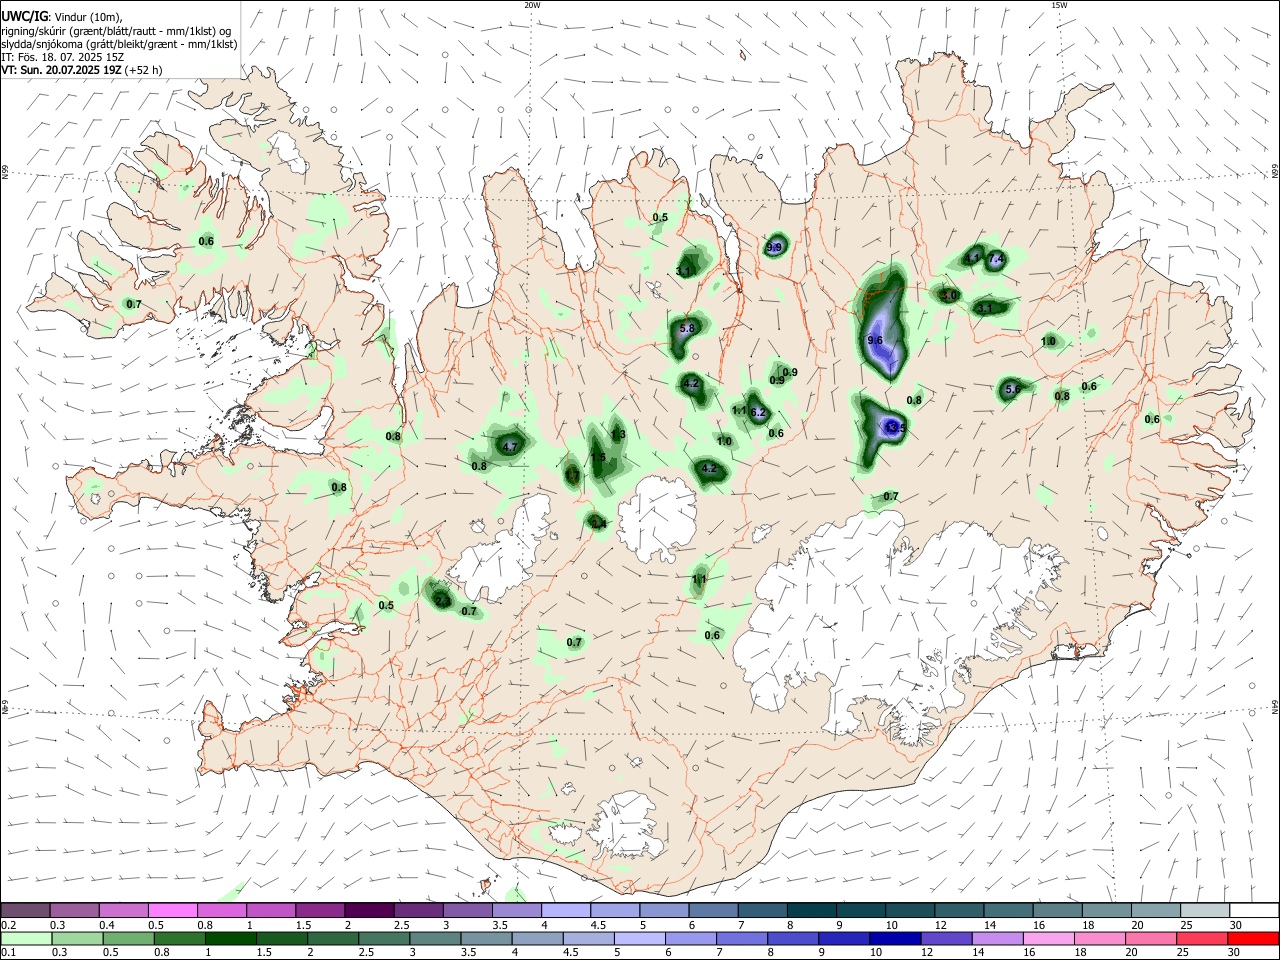
Task: Pick the dark teal swatch labeled 8 in the snow legend
Action: tap(811, 910)
